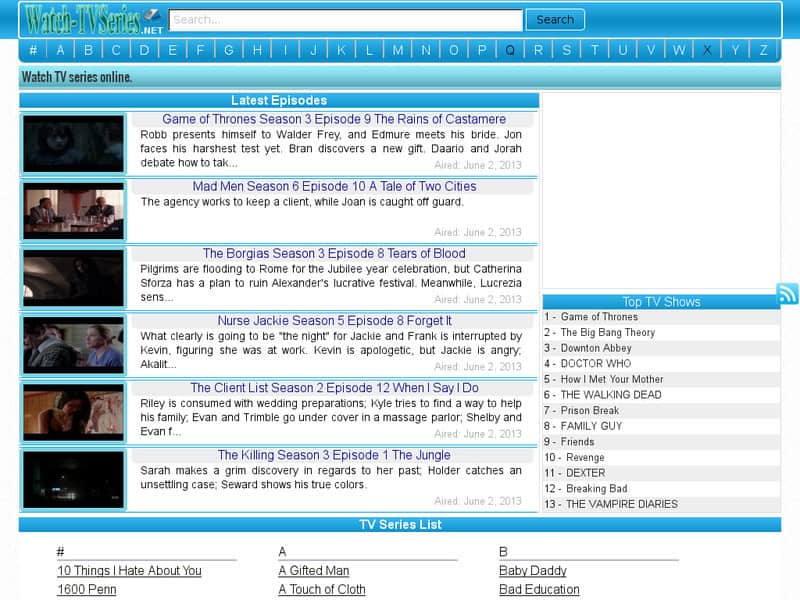Select letter M in alphabet bar
Viewport: 800px width, 600px height.
(x=398, y=50)
